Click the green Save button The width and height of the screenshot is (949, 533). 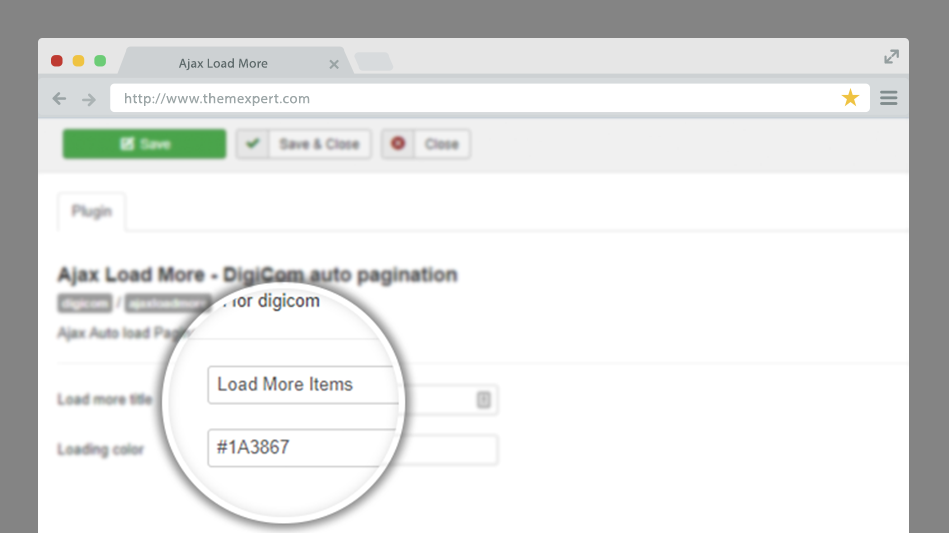144,144
